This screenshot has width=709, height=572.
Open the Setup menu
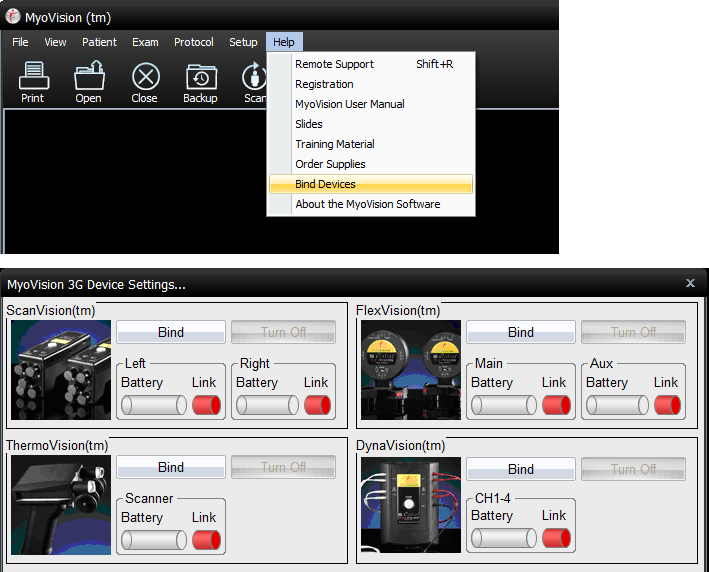click(x=243, y=42)
